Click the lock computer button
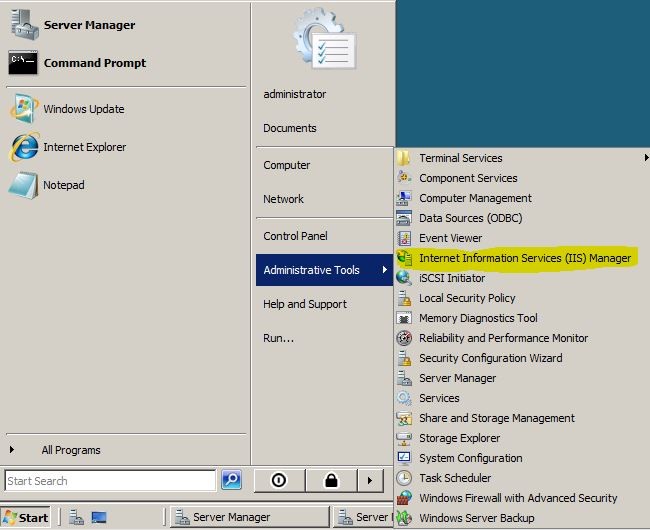 [x=331, y=481]
